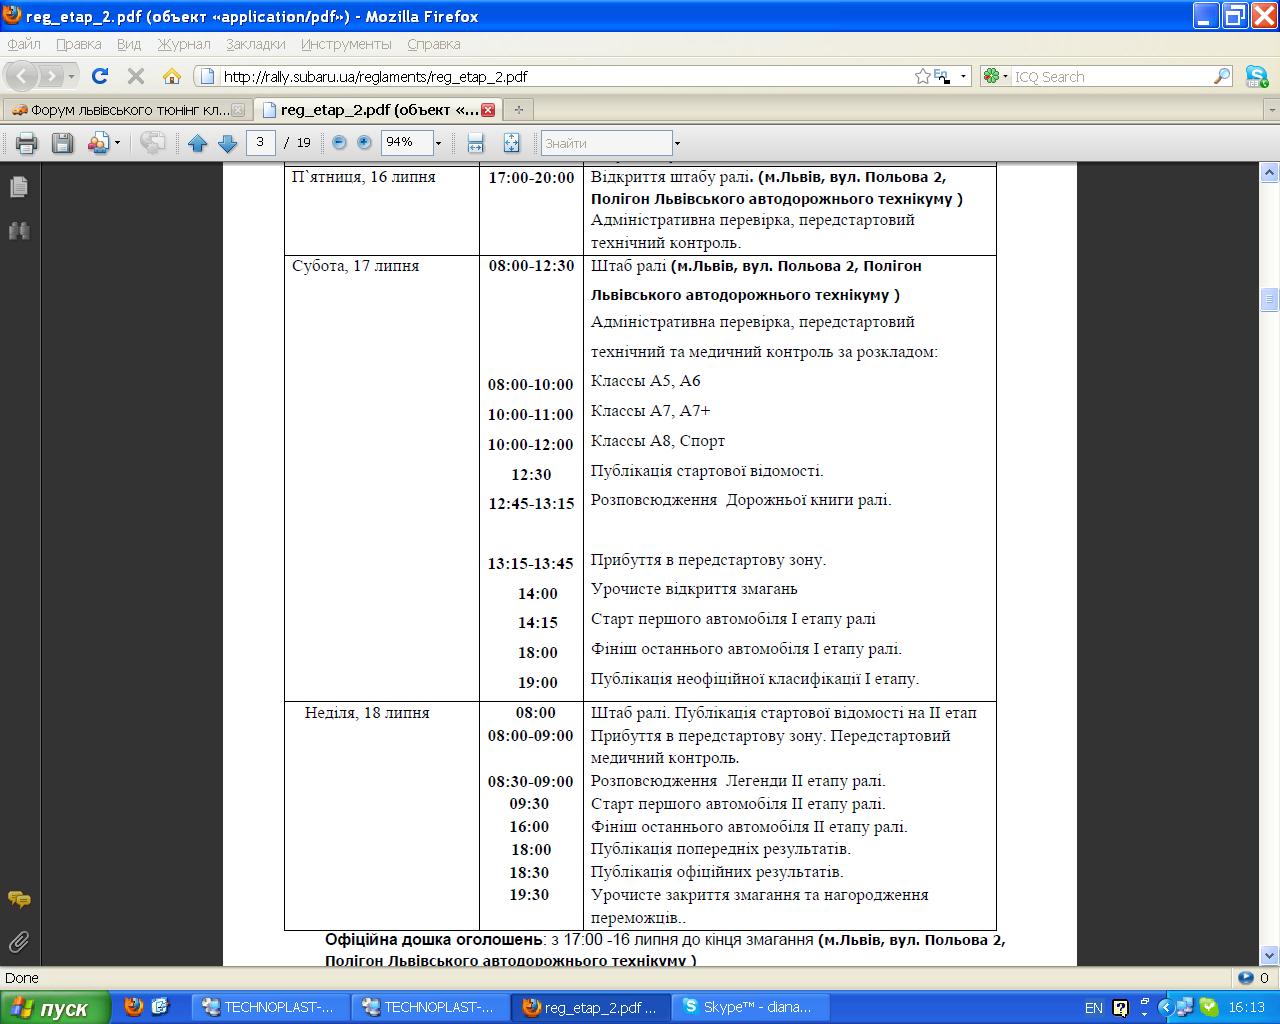Select fit one full page icon
Image resolution: width=1280 pixels, height=1024 pixels.
pos(511,143)
